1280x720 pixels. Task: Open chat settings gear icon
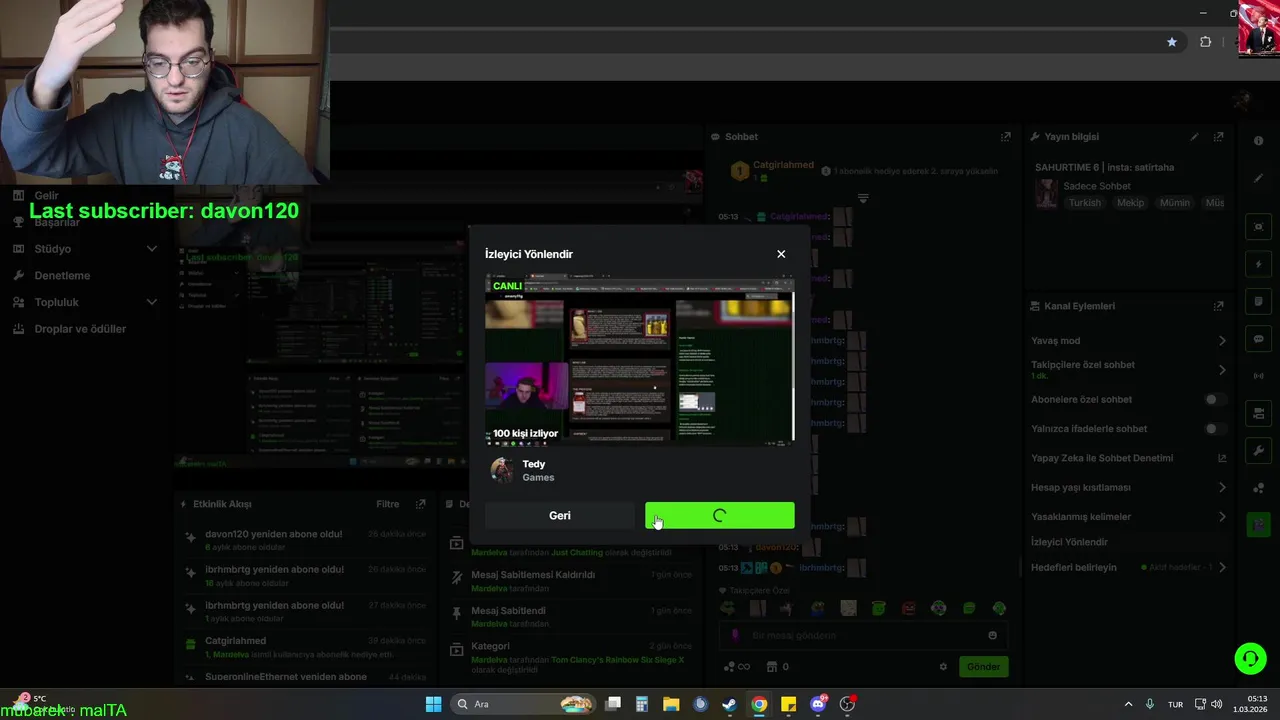[x=943, y=667]
